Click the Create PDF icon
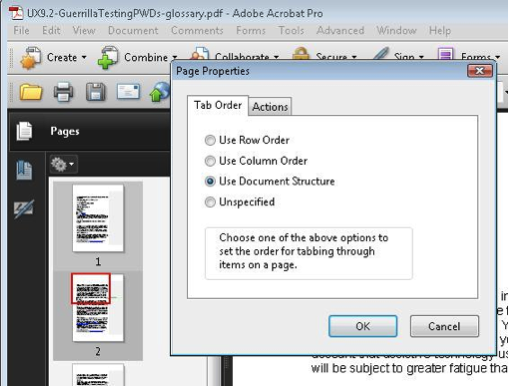This screenshot has width=509, height=387. (31, 58)
